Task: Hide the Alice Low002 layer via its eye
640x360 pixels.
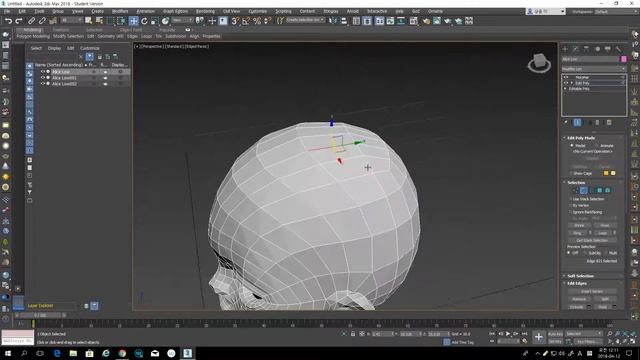Action: point(42,84)
